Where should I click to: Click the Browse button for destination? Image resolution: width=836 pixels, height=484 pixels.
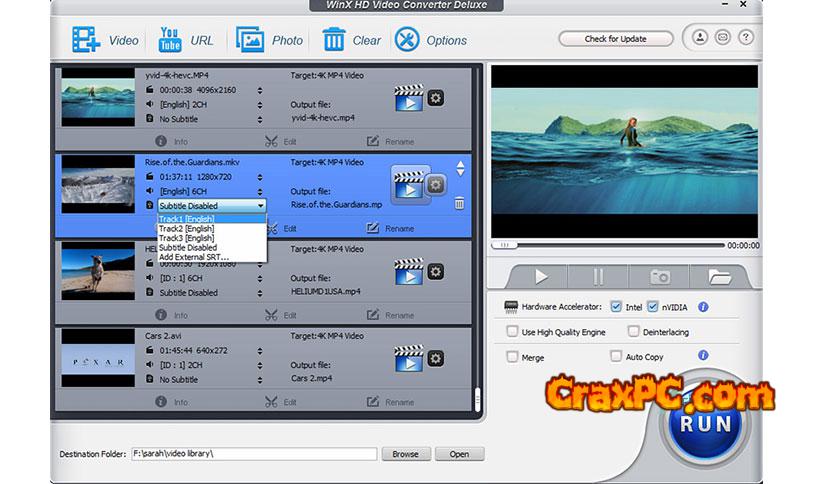coord(405,454)
